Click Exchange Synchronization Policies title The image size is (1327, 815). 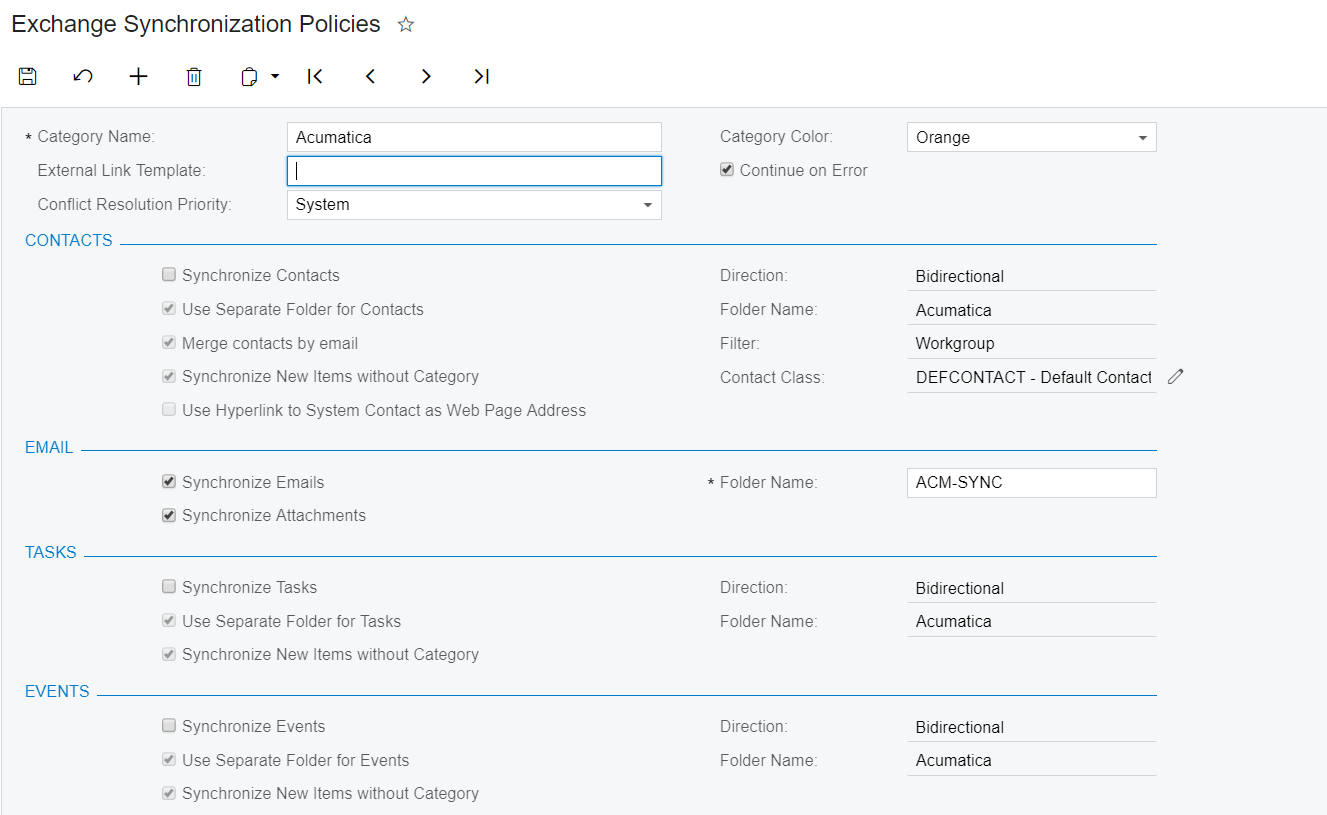[196, 24]
